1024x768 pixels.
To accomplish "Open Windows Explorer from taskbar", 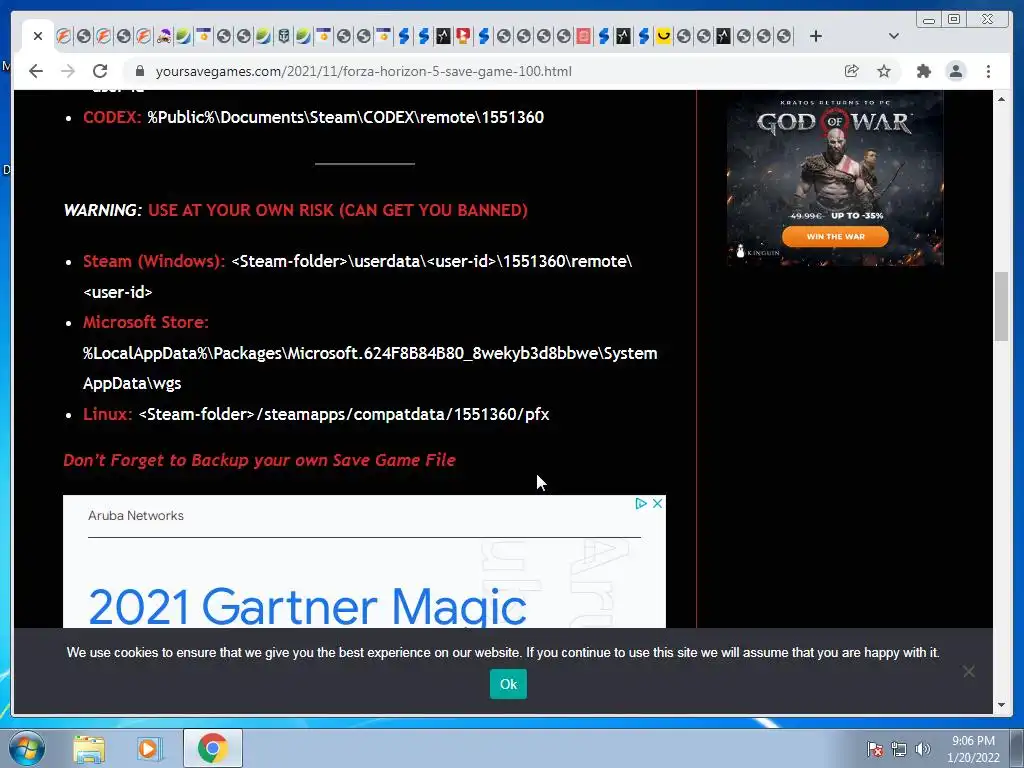I will click(89, 748).
